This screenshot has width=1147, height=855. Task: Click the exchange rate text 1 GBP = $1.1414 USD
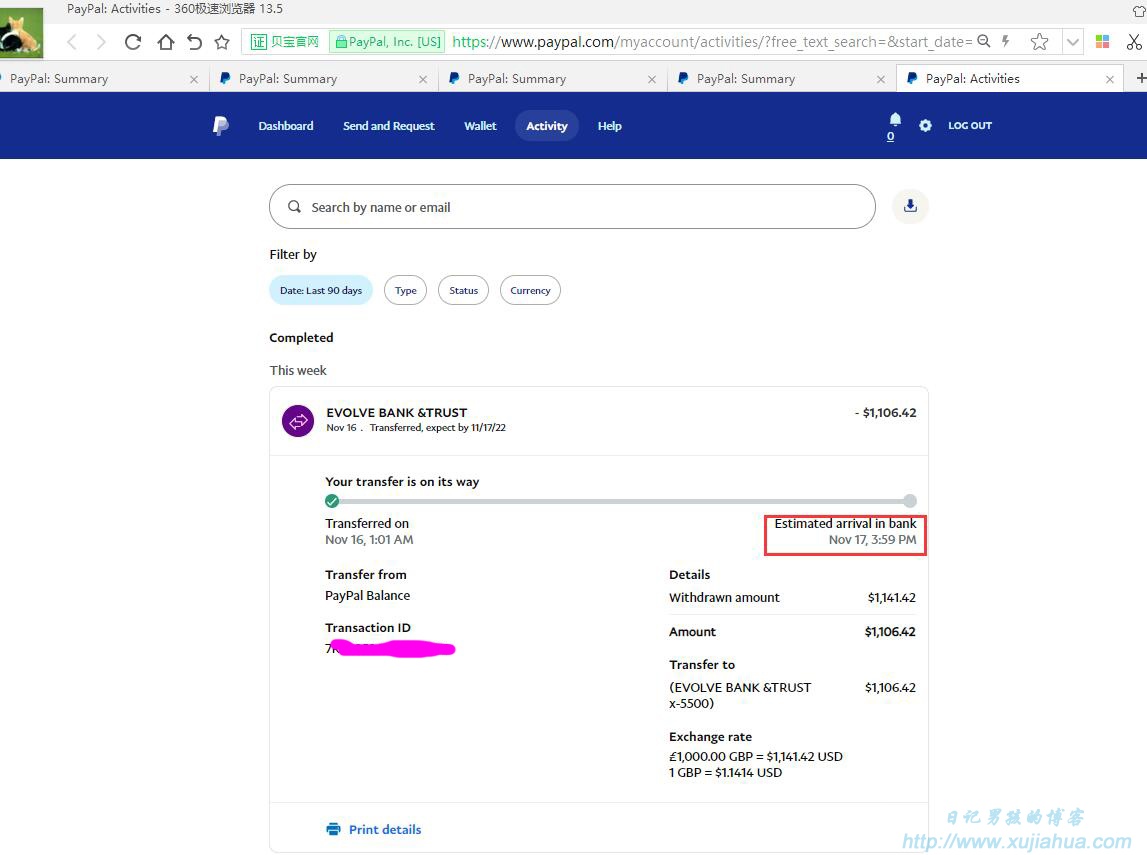pos(725,772)
